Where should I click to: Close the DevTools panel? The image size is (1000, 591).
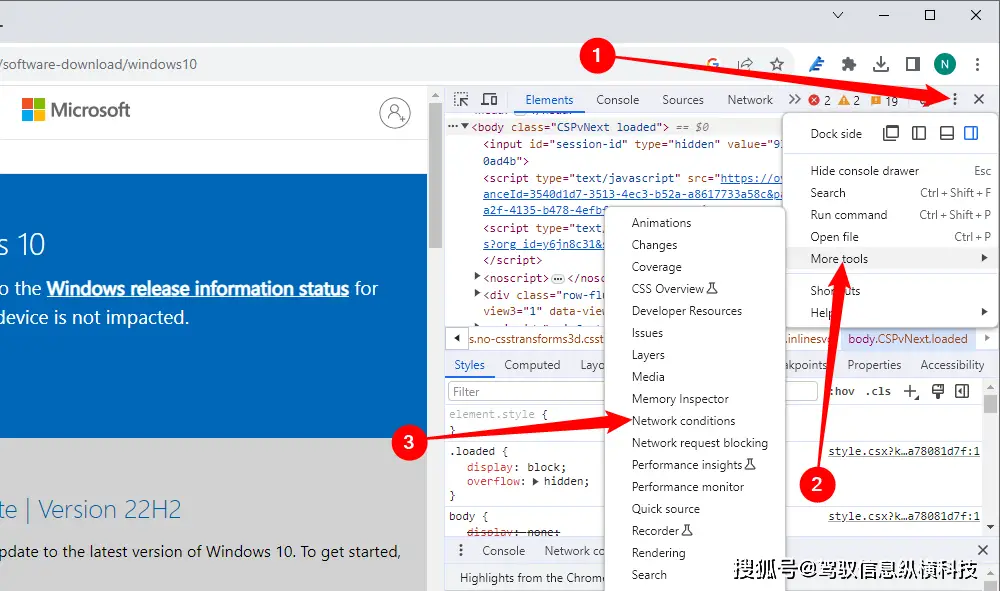(979, 99)
